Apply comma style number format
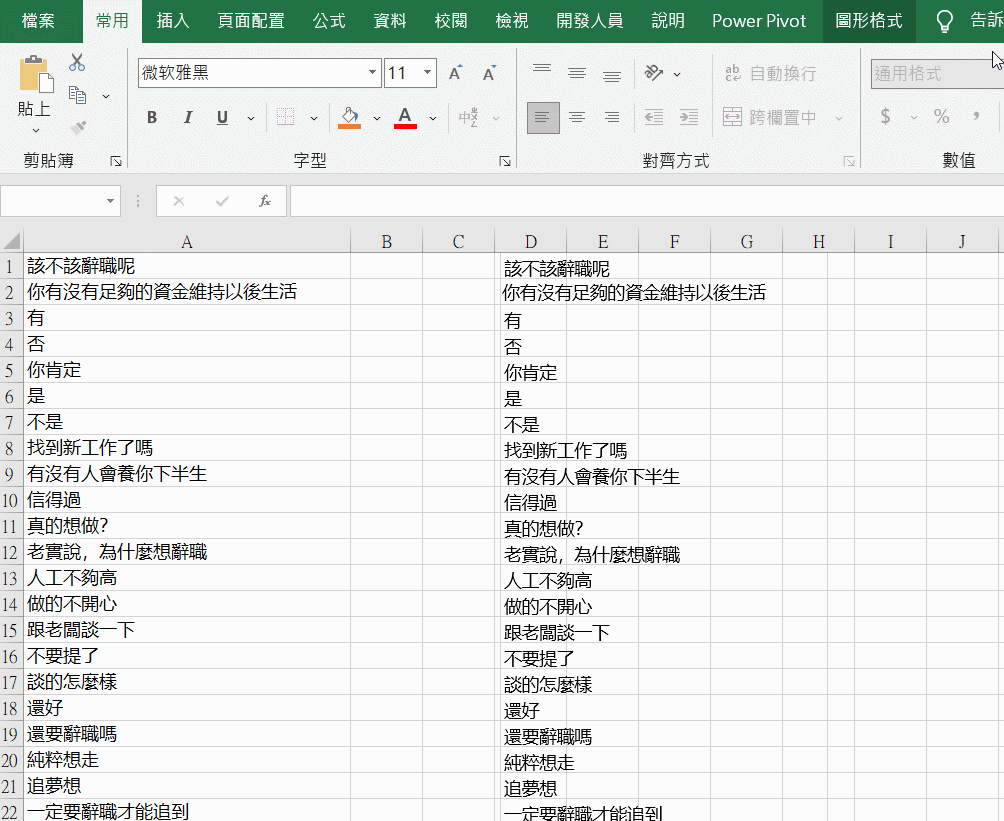Image resolution: width=1004 pixels, height=821 pixels. pyautogui.click(x=976, y=116)
